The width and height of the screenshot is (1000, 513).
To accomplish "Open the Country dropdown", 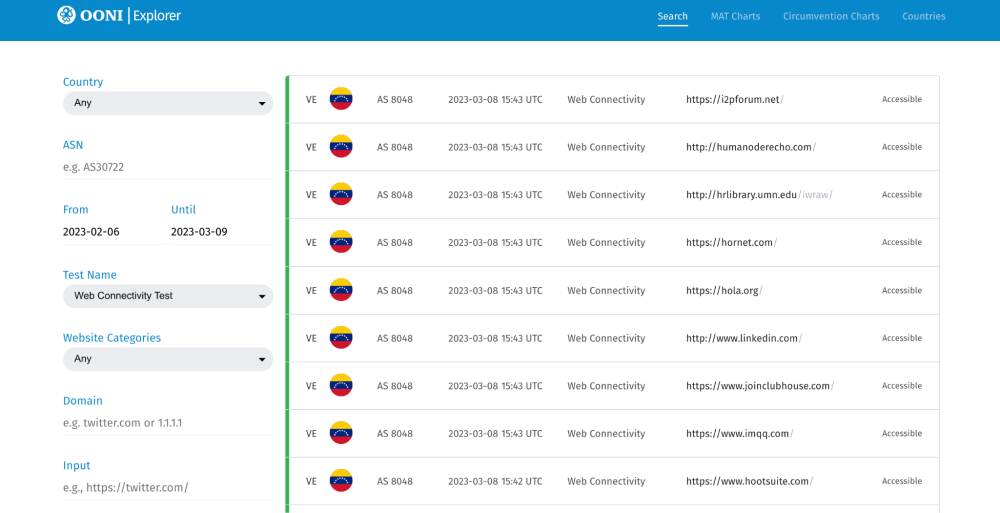I will pos(167,103).
